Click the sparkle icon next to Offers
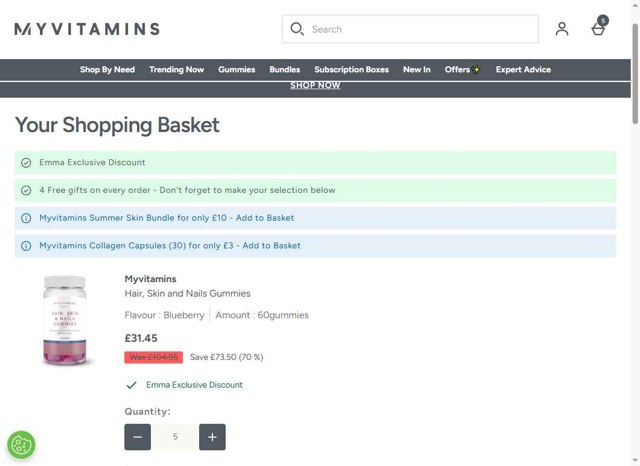 coord(476,70)
